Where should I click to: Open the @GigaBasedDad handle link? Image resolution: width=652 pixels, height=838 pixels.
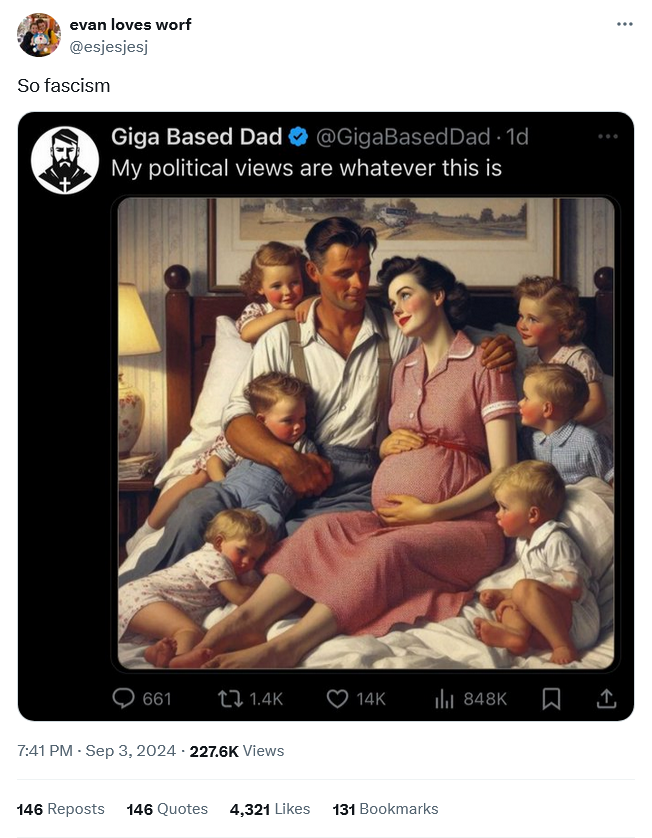403,137
